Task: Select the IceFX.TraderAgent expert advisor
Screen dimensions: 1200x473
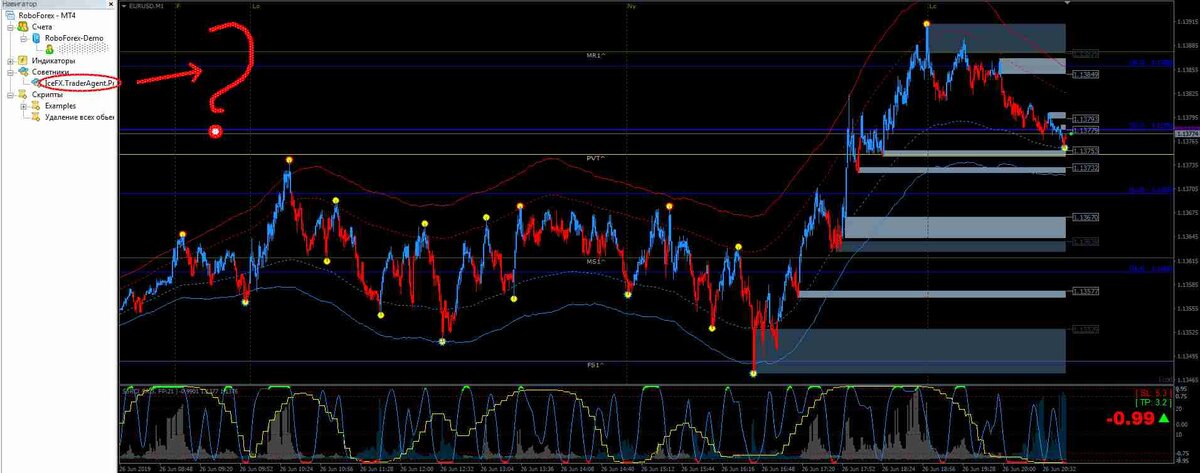Action: coord(80,83)
